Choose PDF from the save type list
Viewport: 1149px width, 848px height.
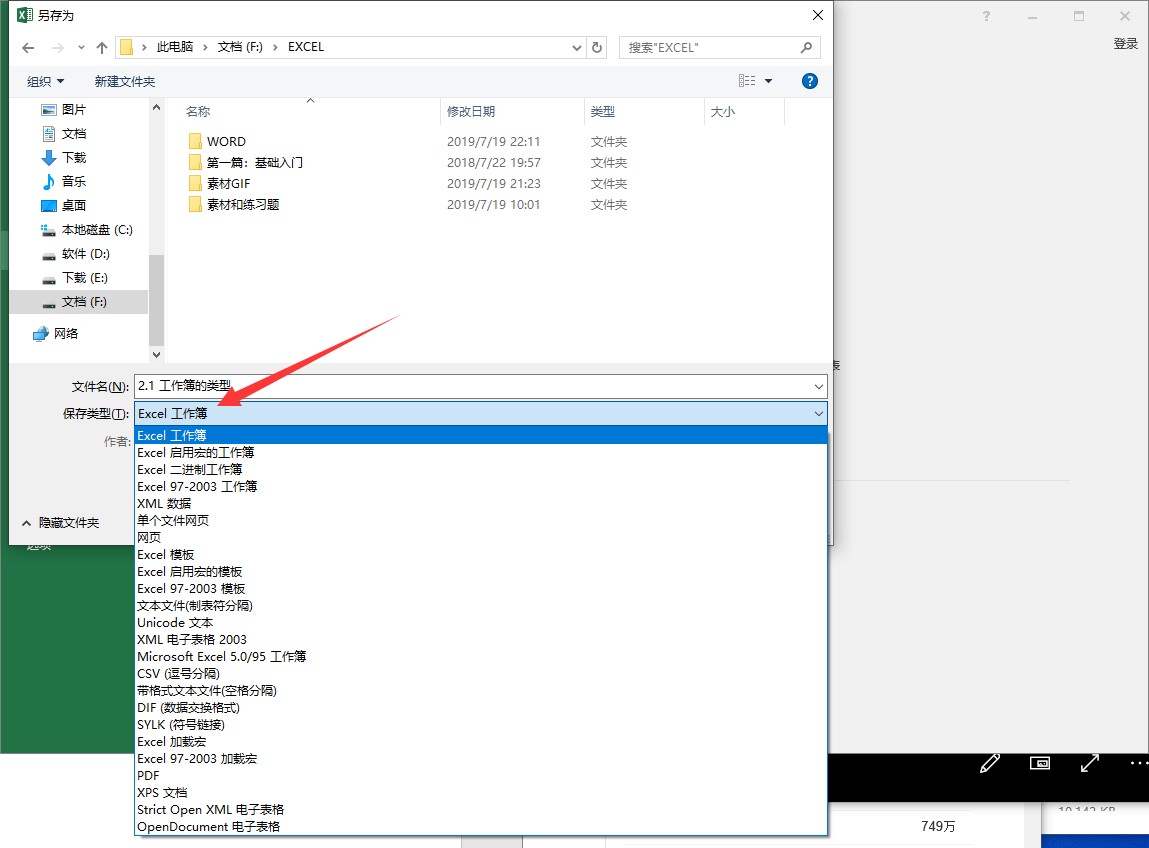pos(148,776)
